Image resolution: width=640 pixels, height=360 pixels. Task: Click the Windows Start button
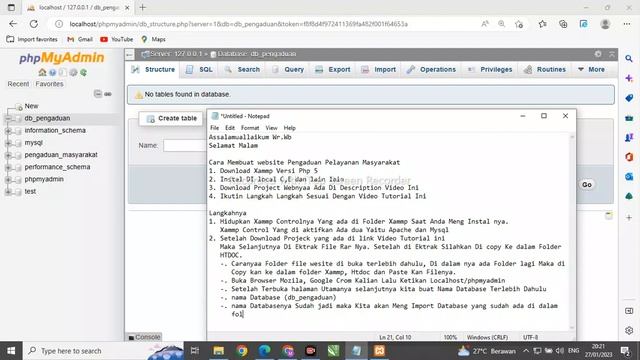[x=11, y=351]
